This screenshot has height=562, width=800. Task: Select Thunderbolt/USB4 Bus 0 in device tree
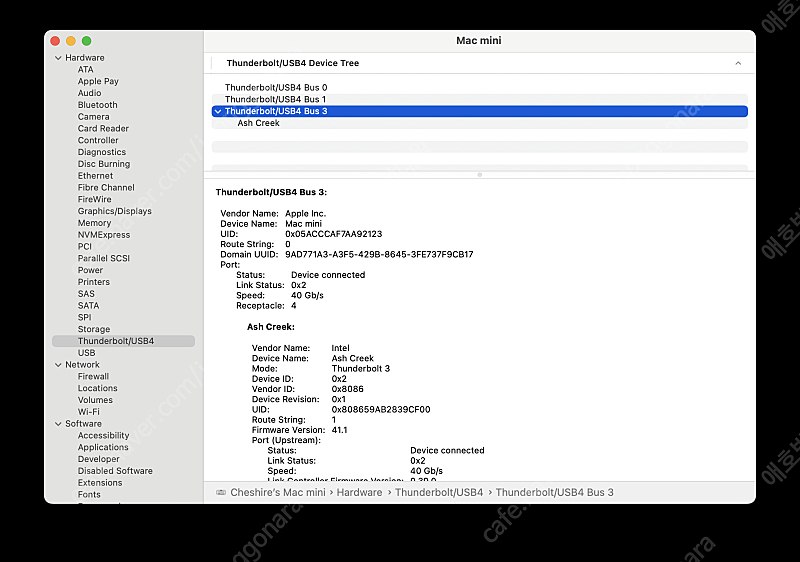coord(275,88)
